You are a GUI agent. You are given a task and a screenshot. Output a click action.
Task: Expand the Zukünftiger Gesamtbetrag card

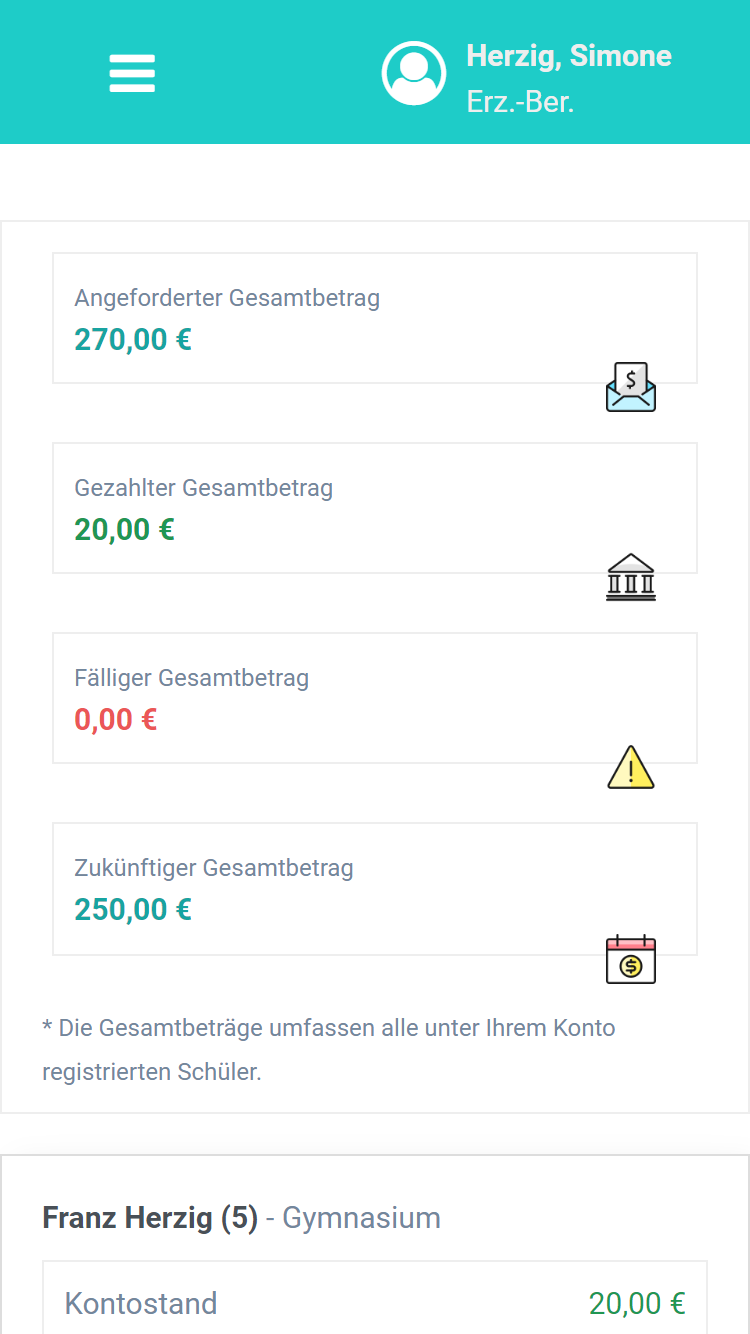click(x=374, y=888)
